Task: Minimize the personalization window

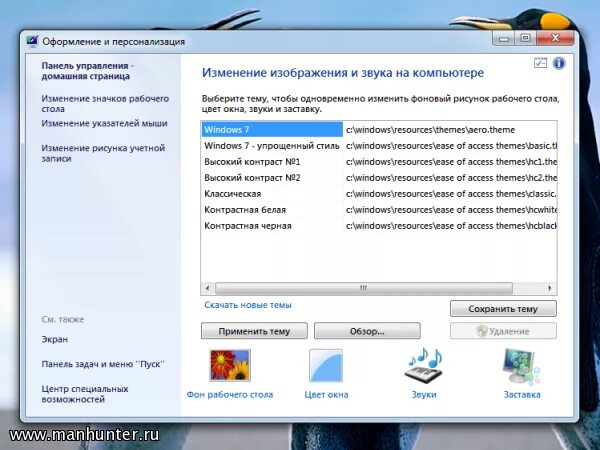Action: (504, 38)
